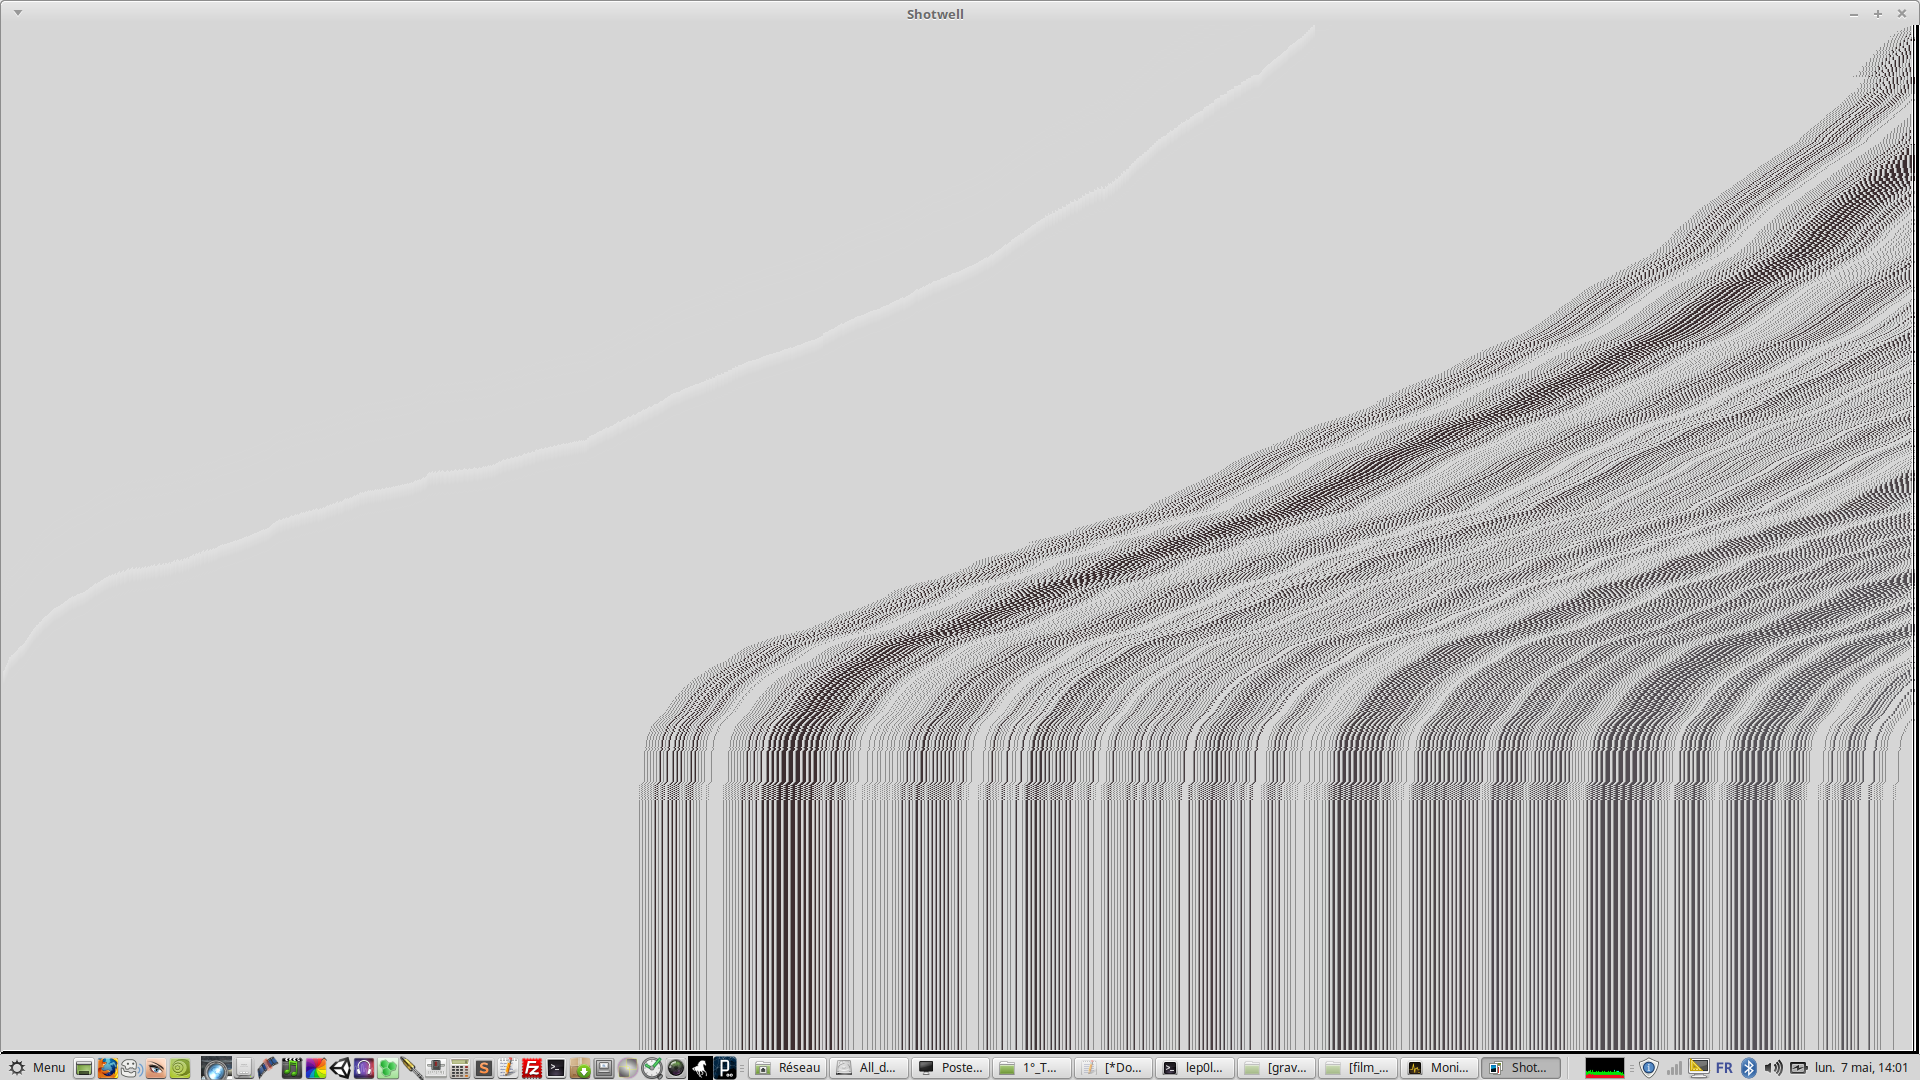1920x1080 pixels.
Task: Open the clock showing lun. 7 mai
Action: coord(1861,1067)
